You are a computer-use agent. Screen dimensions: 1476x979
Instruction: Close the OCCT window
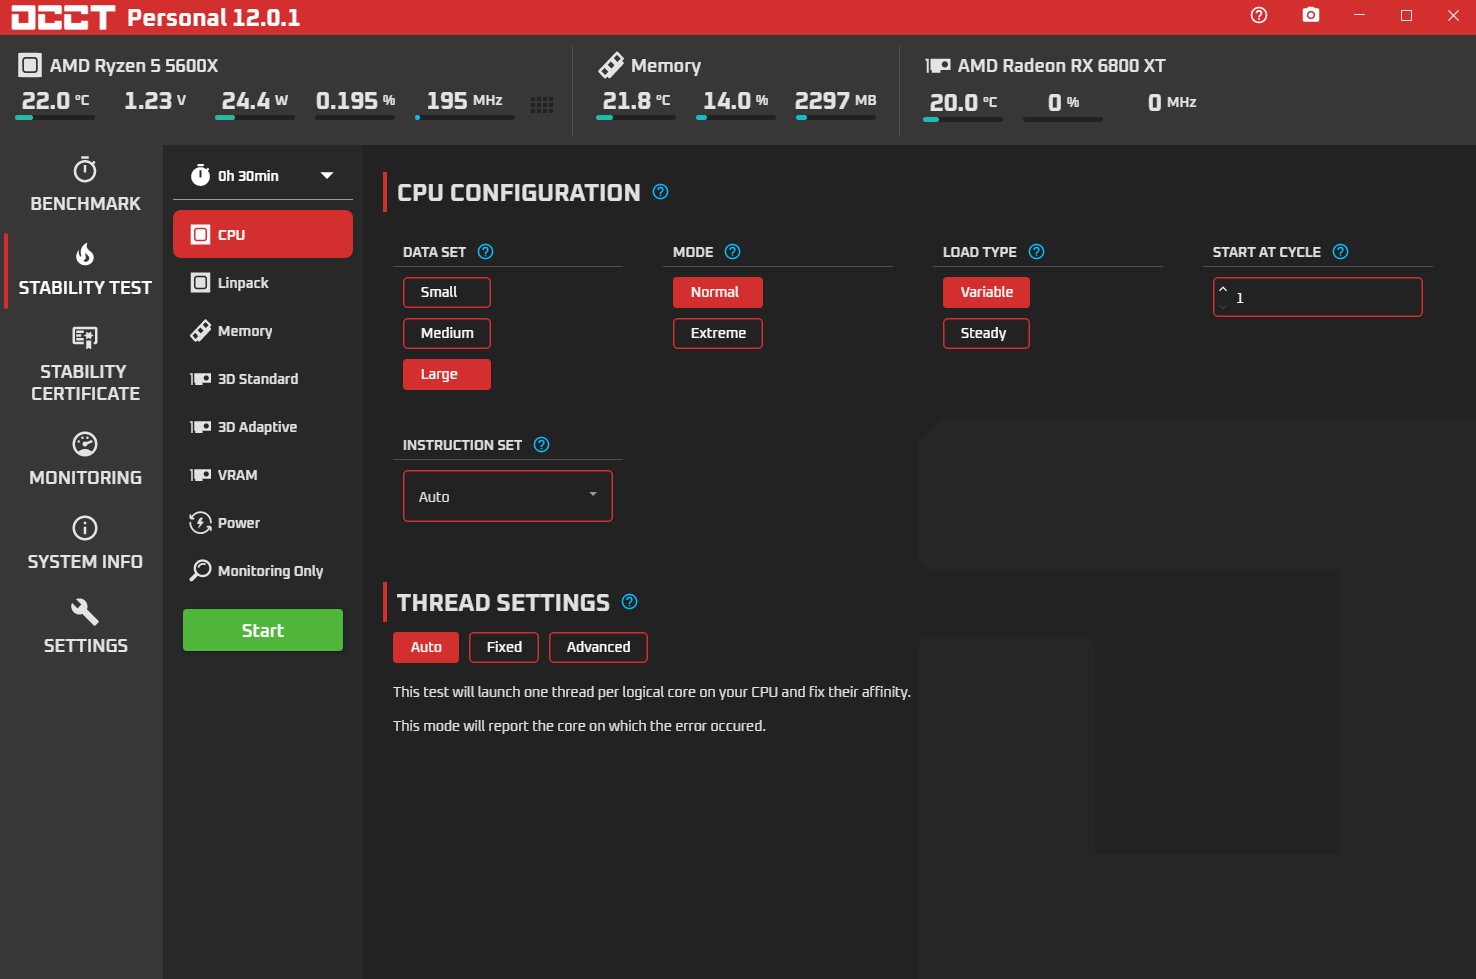point(1453,15)
